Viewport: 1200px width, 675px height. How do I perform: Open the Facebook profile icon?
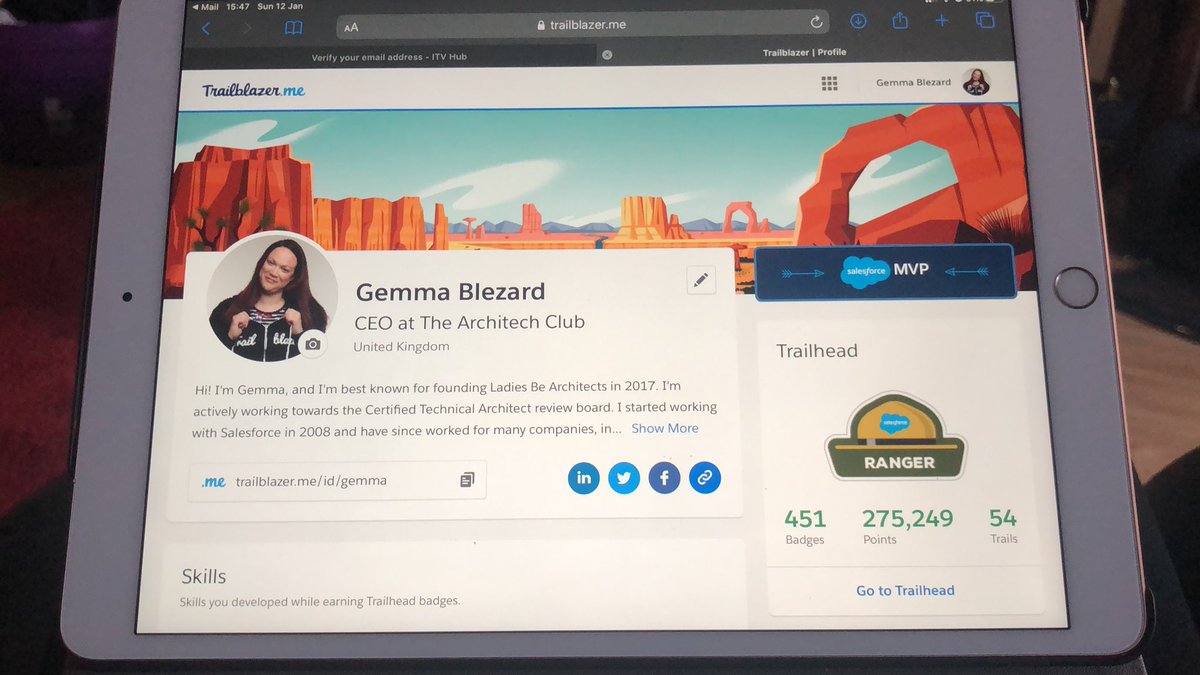(x=664, y=478)
